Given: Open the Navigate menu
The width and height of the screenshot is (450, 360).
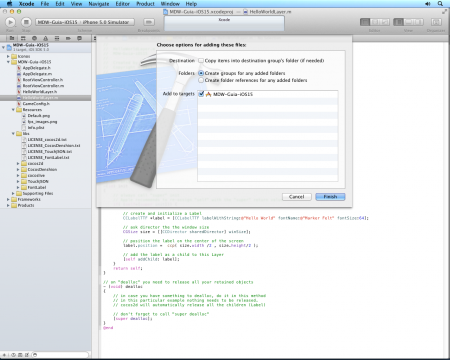Looking at the screenshot, I should click(x=99, y=4).
